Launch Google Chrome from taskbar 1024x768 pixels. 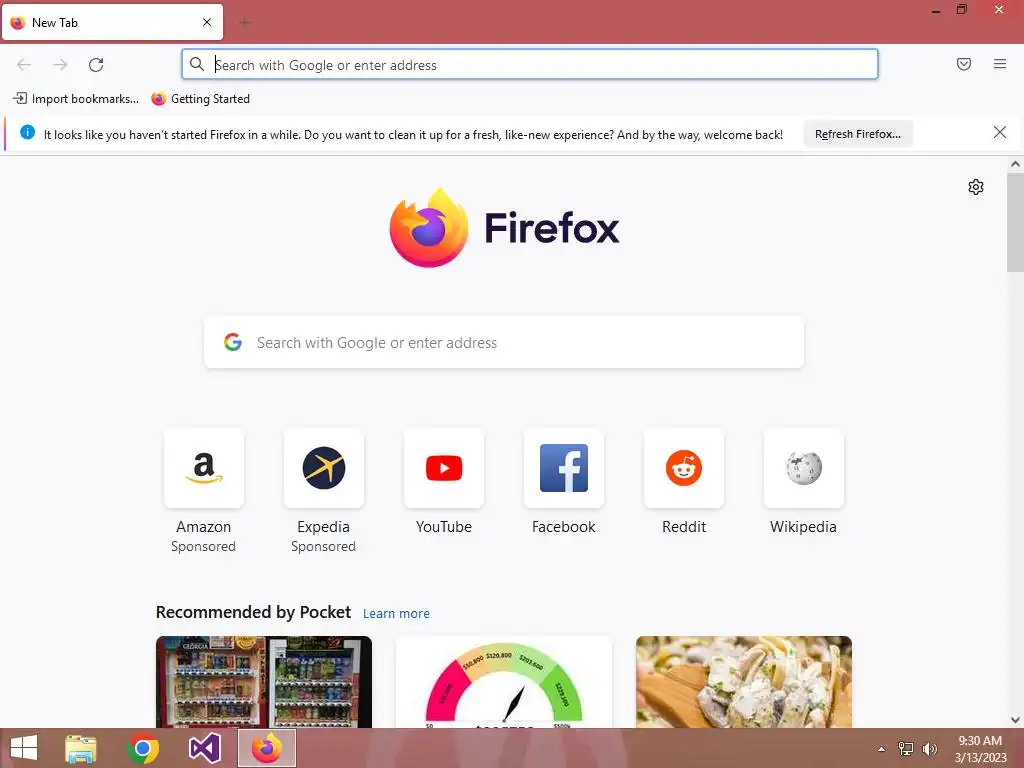coord(143,748)
